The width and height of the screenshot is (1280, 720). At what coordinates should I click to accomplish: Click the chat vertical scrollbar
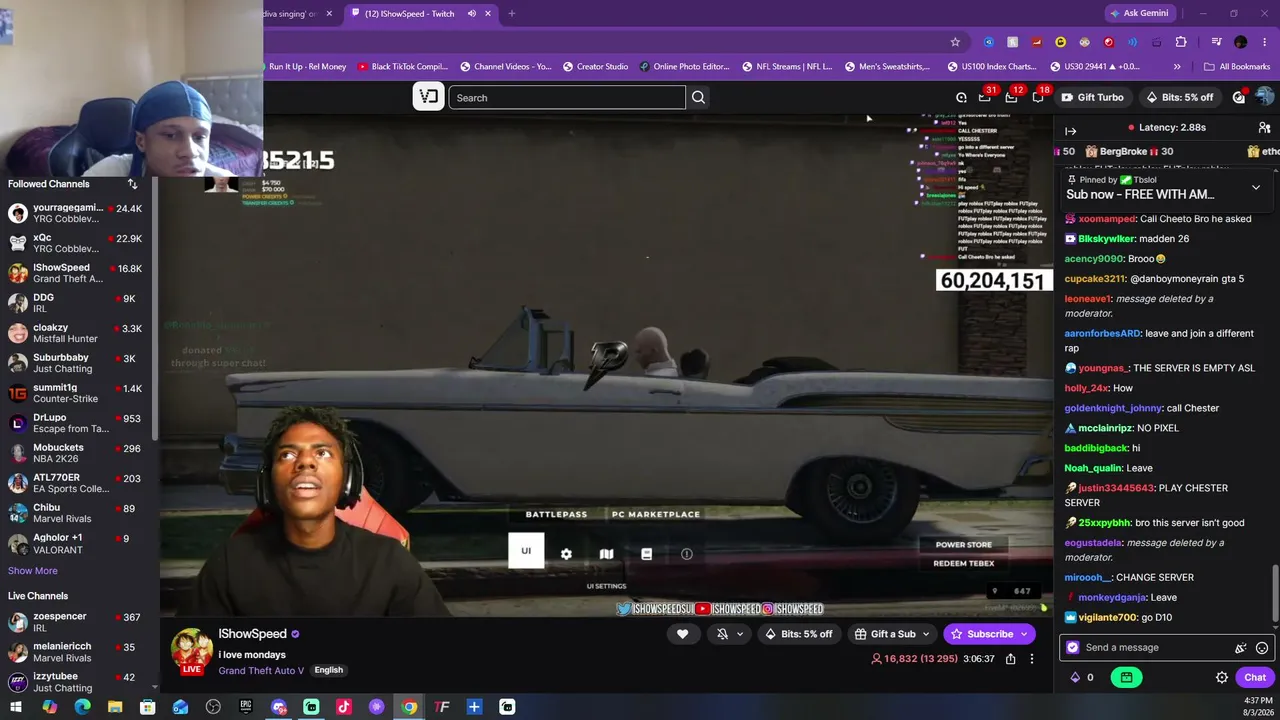tap(1275, 592)
